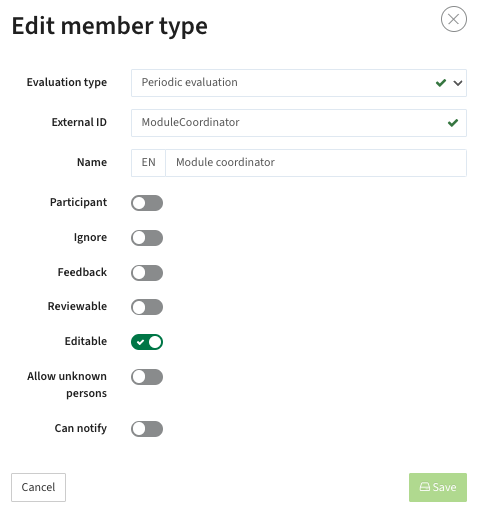Click the Save button
This screenshot has height=511, width=478.
click(438, 487)
